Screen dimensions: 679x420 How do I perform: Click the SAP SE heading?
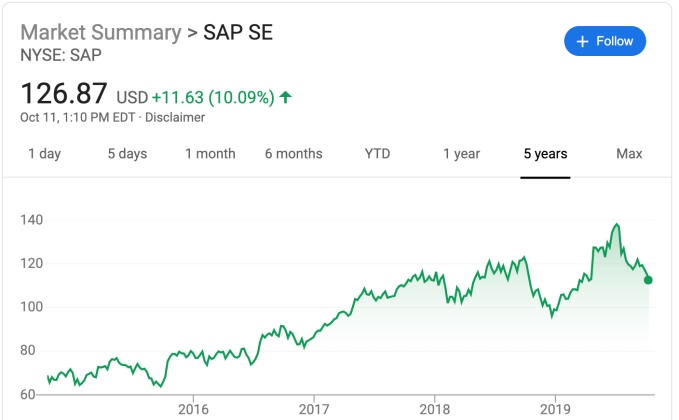point(238,31)
